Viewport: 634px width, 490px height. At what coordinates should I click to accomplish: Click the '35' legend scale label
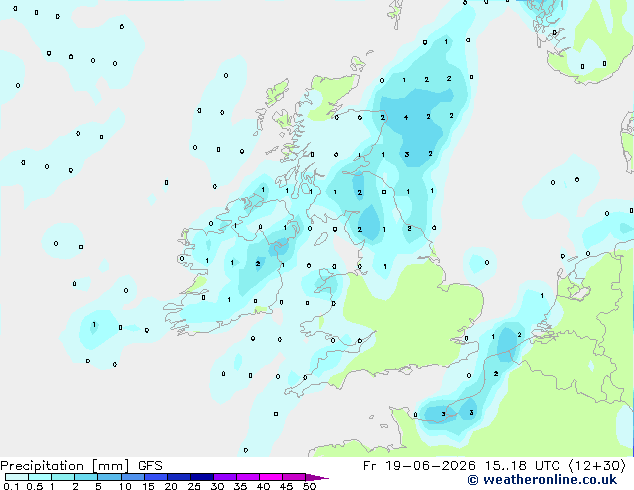[x=240, y=486]
